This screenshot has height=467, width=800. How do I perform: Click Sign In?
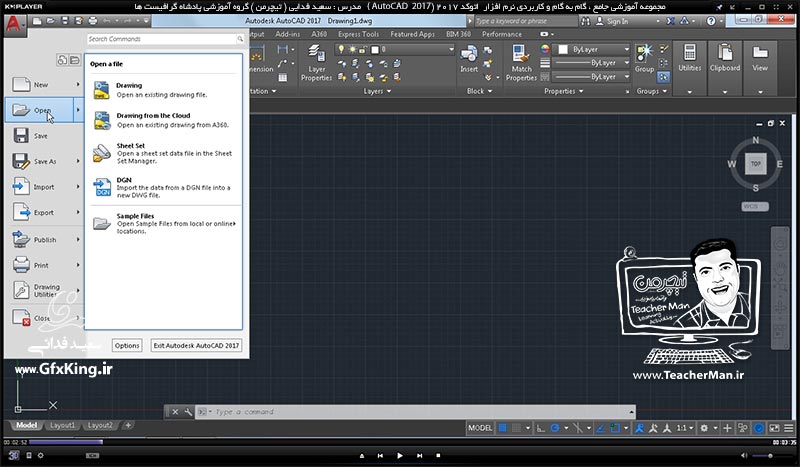pyautogui.click(x=617, y=21)
